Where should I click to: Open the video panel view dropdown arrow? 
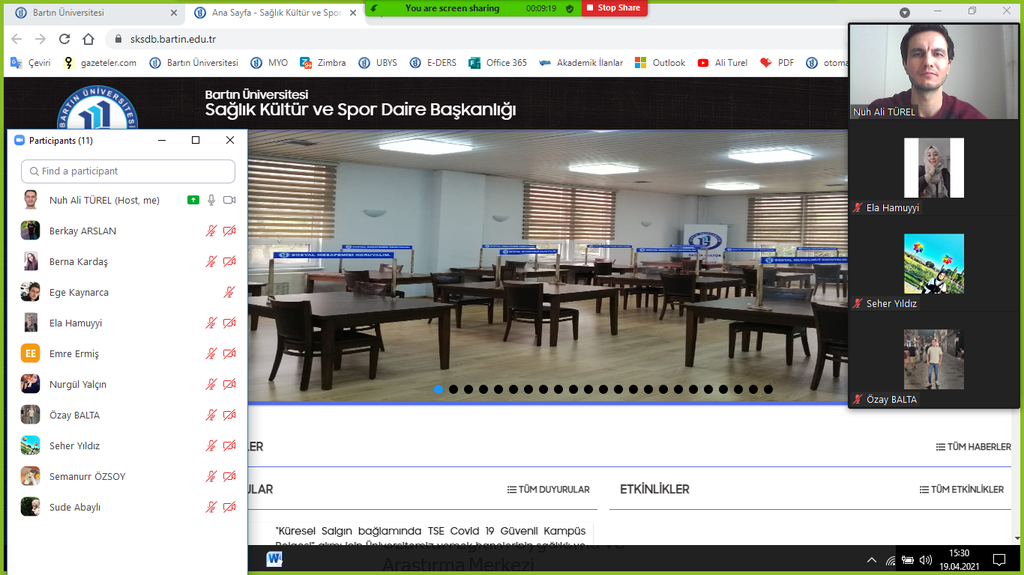(904, 12)
